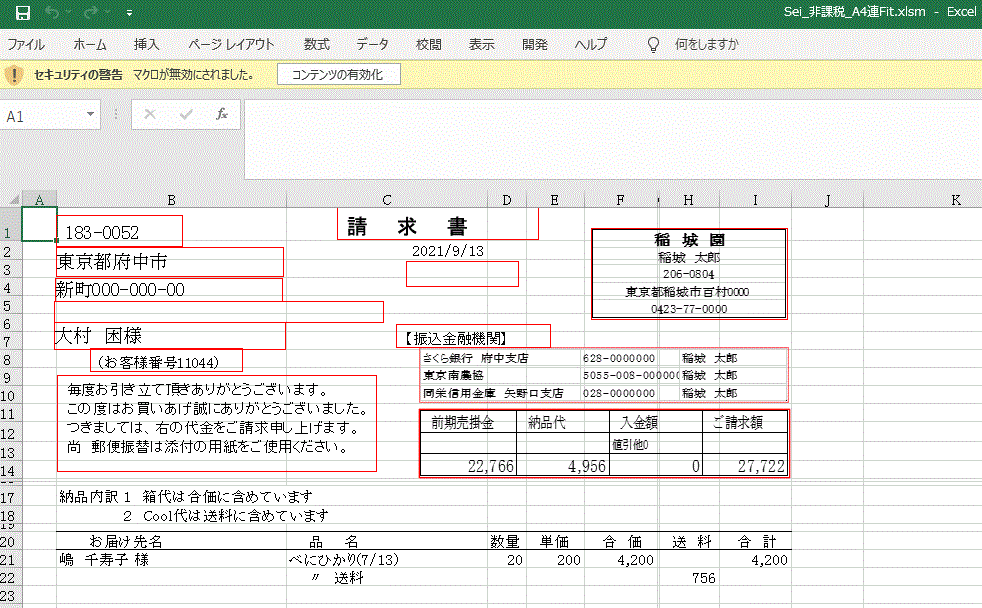
Task: Click the billed total 27,722
Action: click(761, 466)
